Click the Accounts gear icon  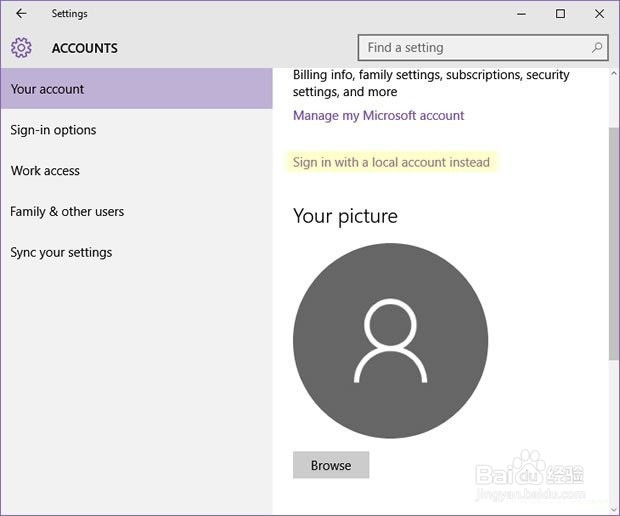[x=21, y=48]
